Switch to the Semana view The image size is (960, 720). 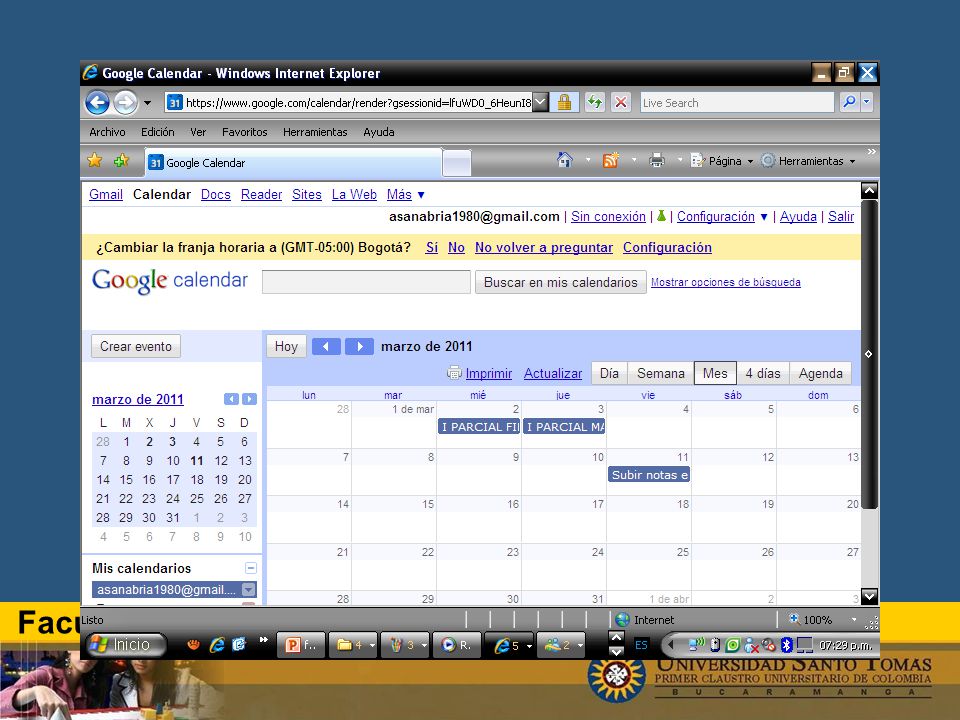[661, 373]
